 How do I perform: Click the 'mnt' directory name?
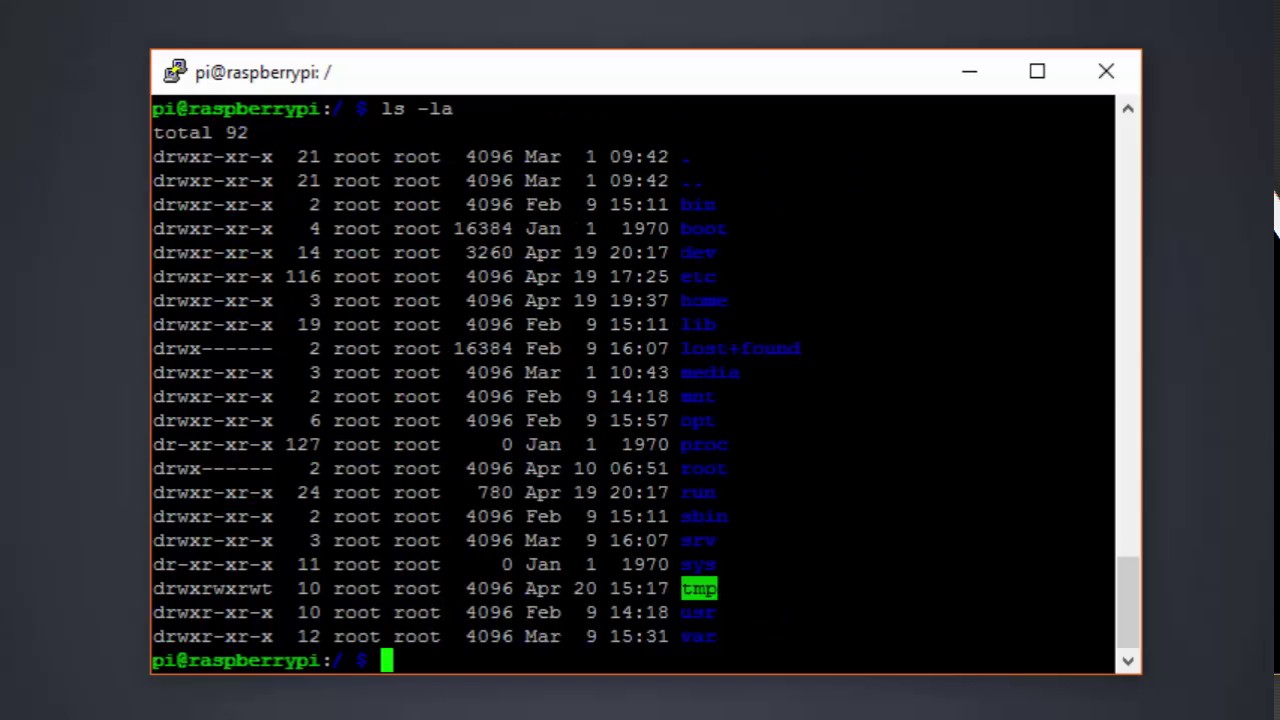click(x=698, y=396)
